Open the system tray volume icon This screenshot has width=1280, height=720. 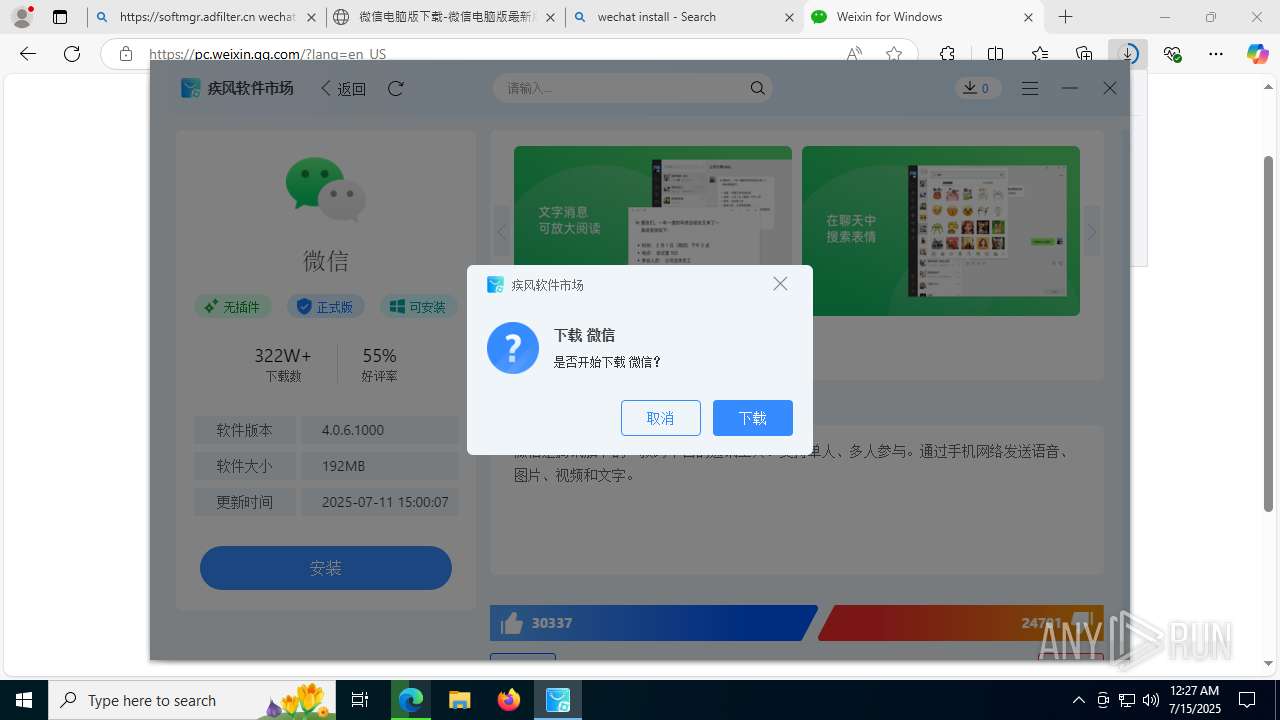click(1150, 700)
